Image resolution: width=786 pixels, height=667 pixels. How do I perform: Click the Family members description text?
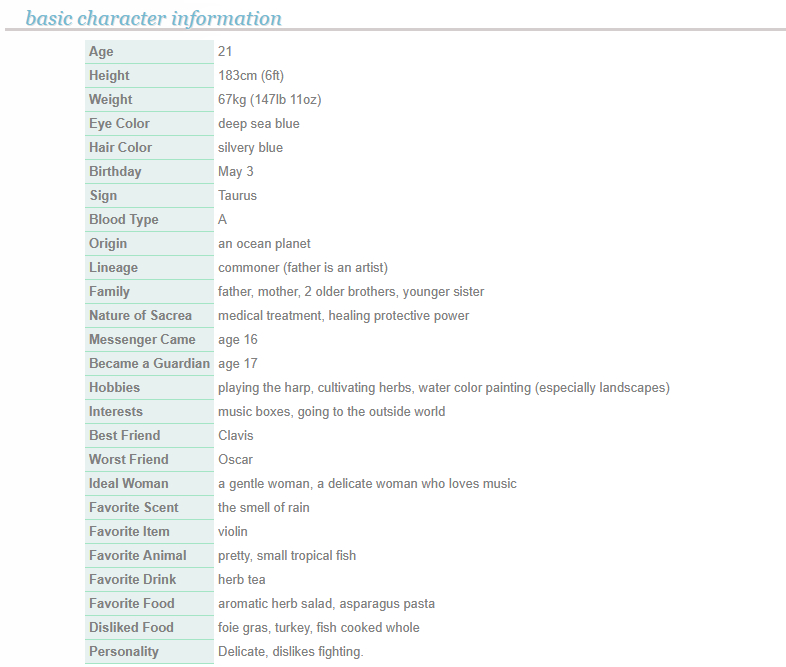351,291
